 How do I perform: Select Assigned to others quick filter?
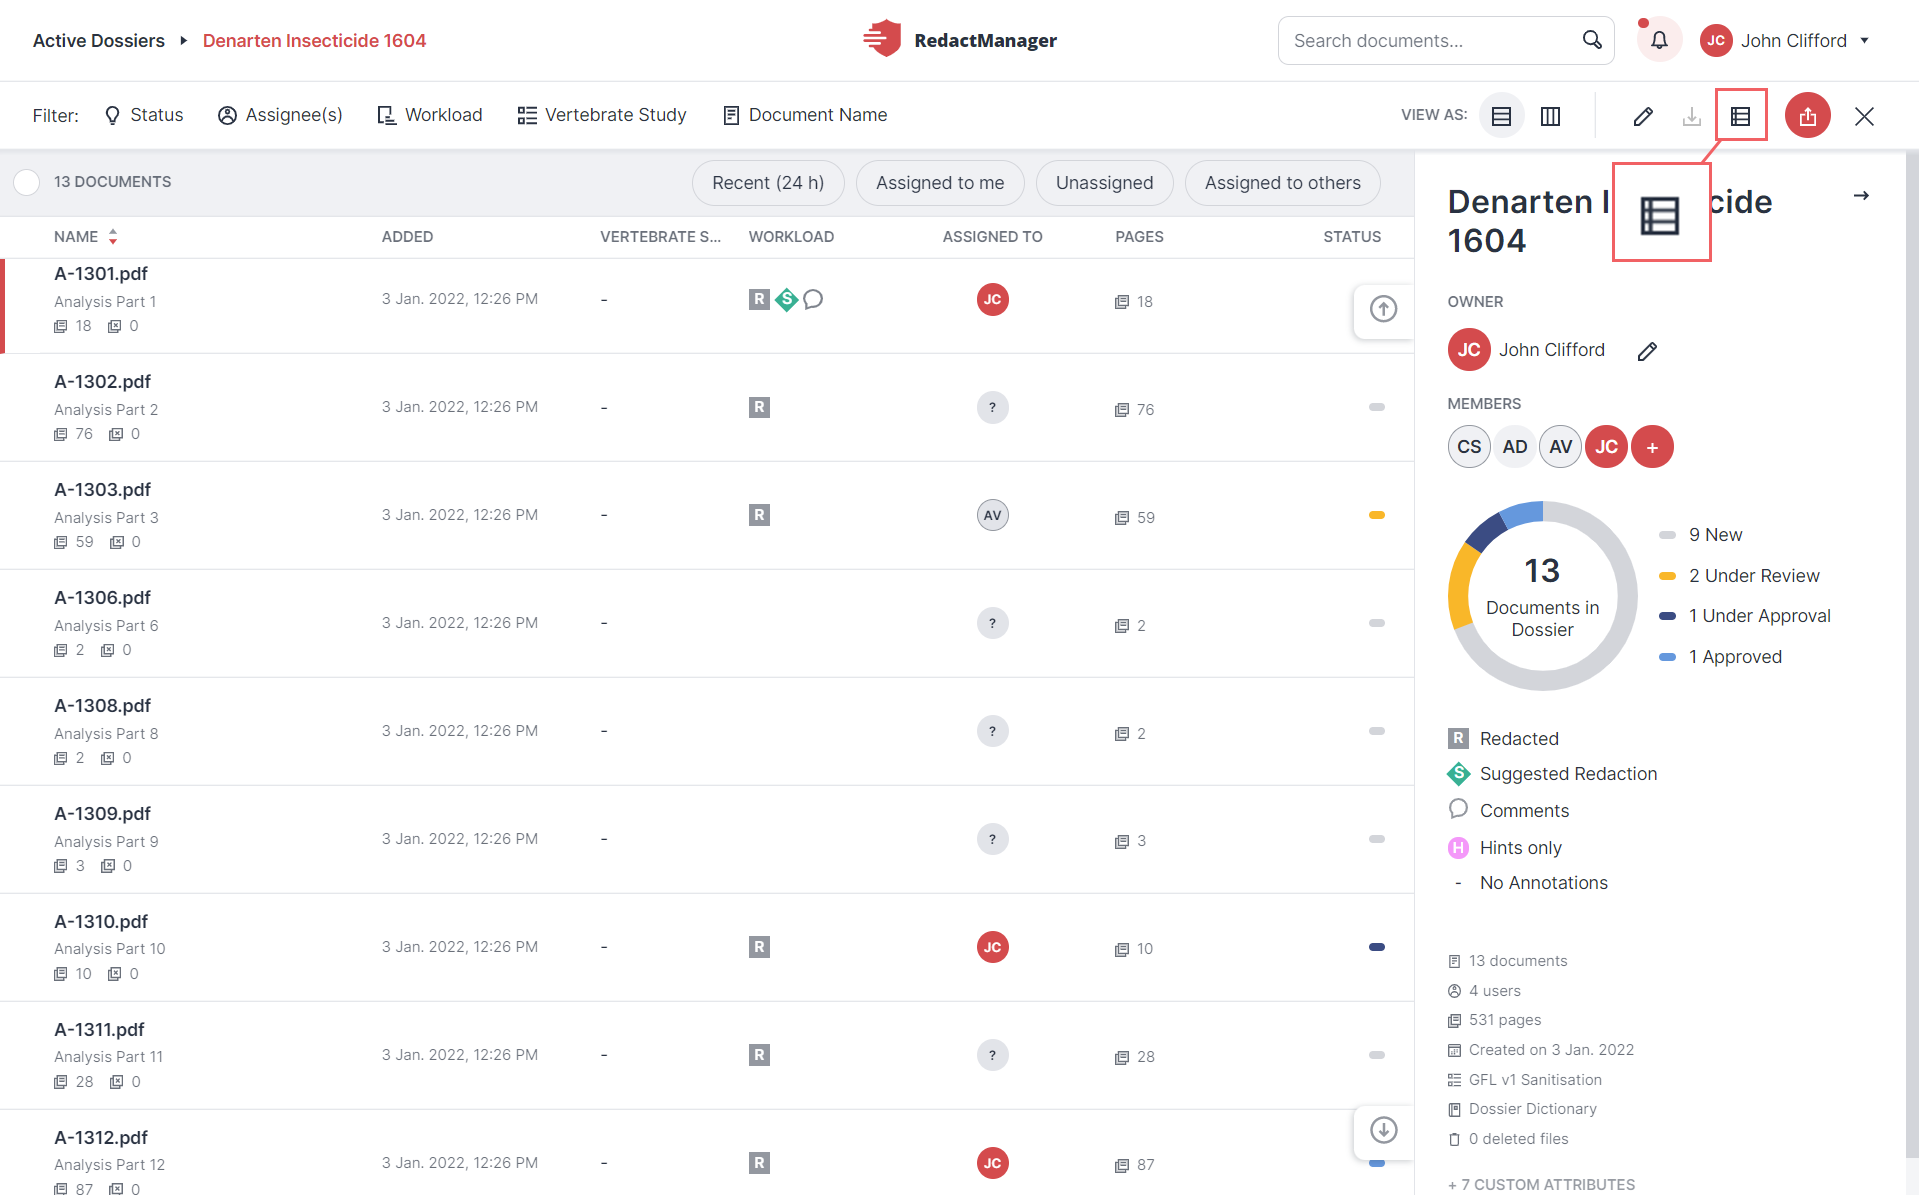1282,183
